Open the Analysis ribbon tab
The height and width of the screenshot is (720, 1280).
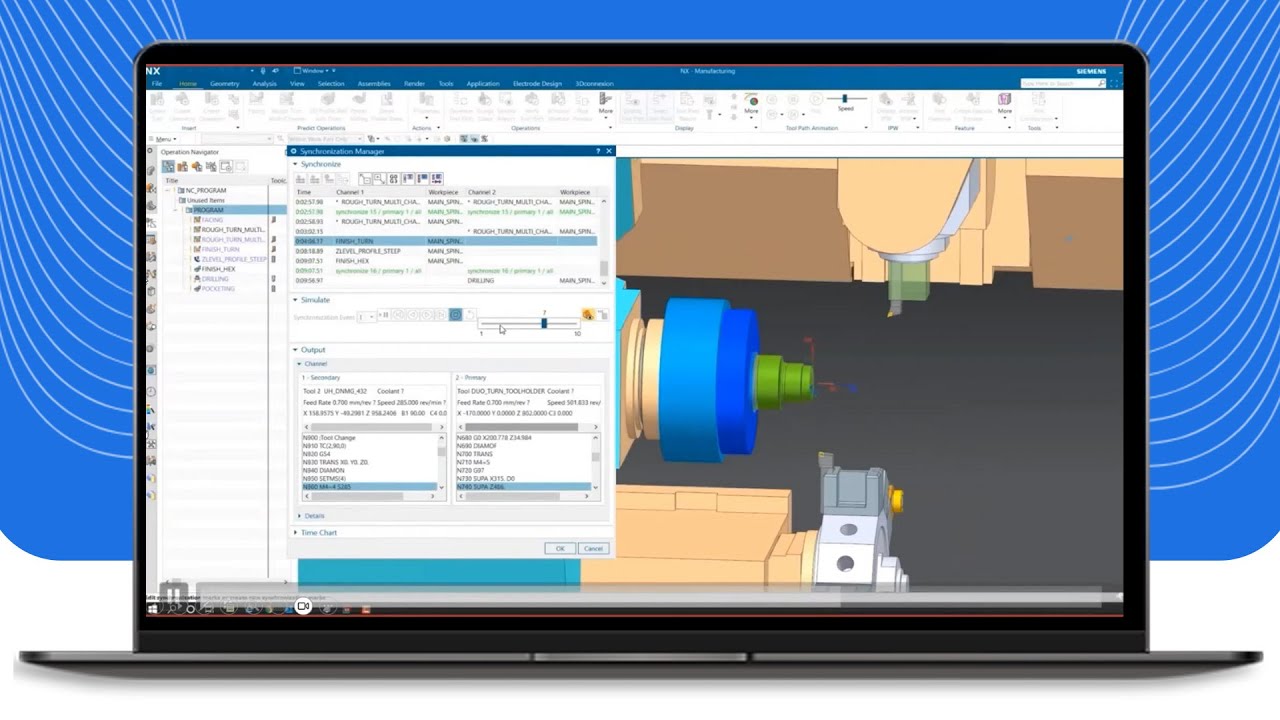point(264,84)
